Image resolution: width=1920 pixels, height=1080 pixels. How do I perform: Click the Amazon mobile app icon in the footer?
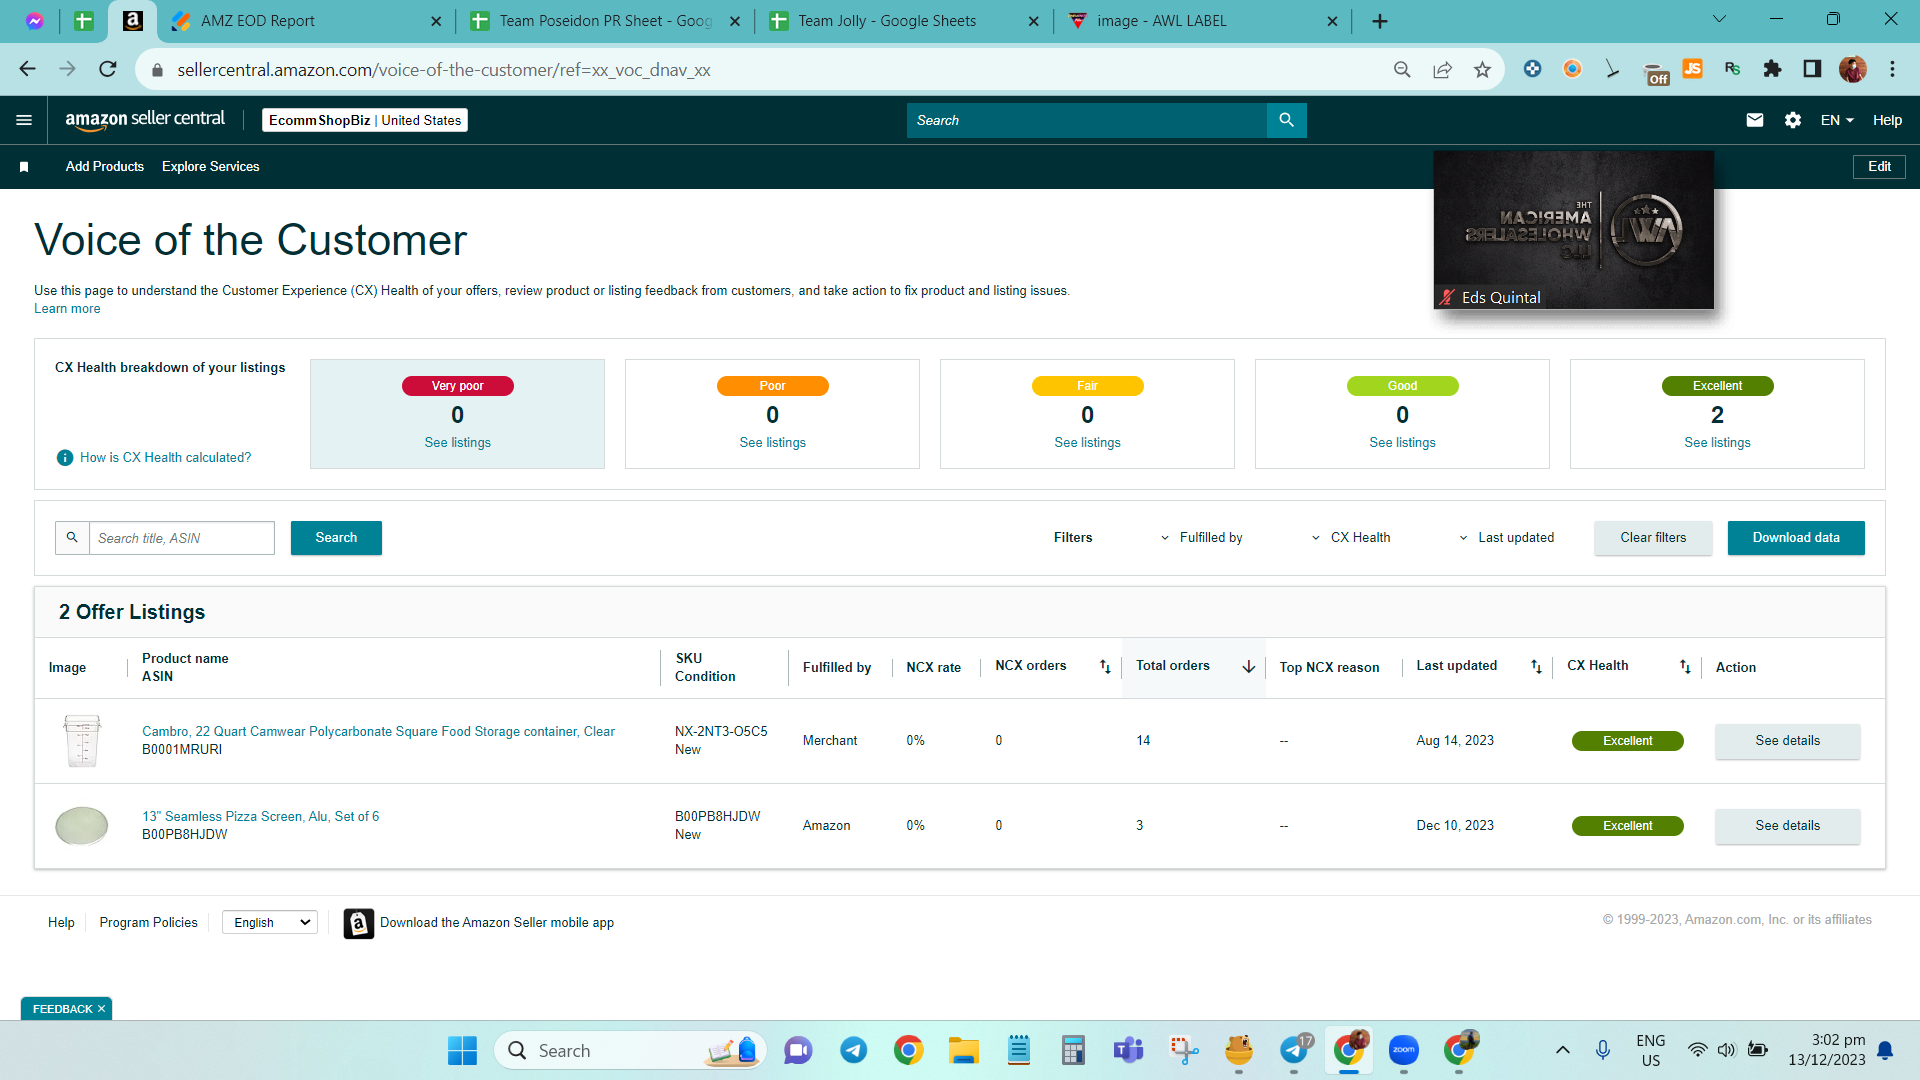358,923
